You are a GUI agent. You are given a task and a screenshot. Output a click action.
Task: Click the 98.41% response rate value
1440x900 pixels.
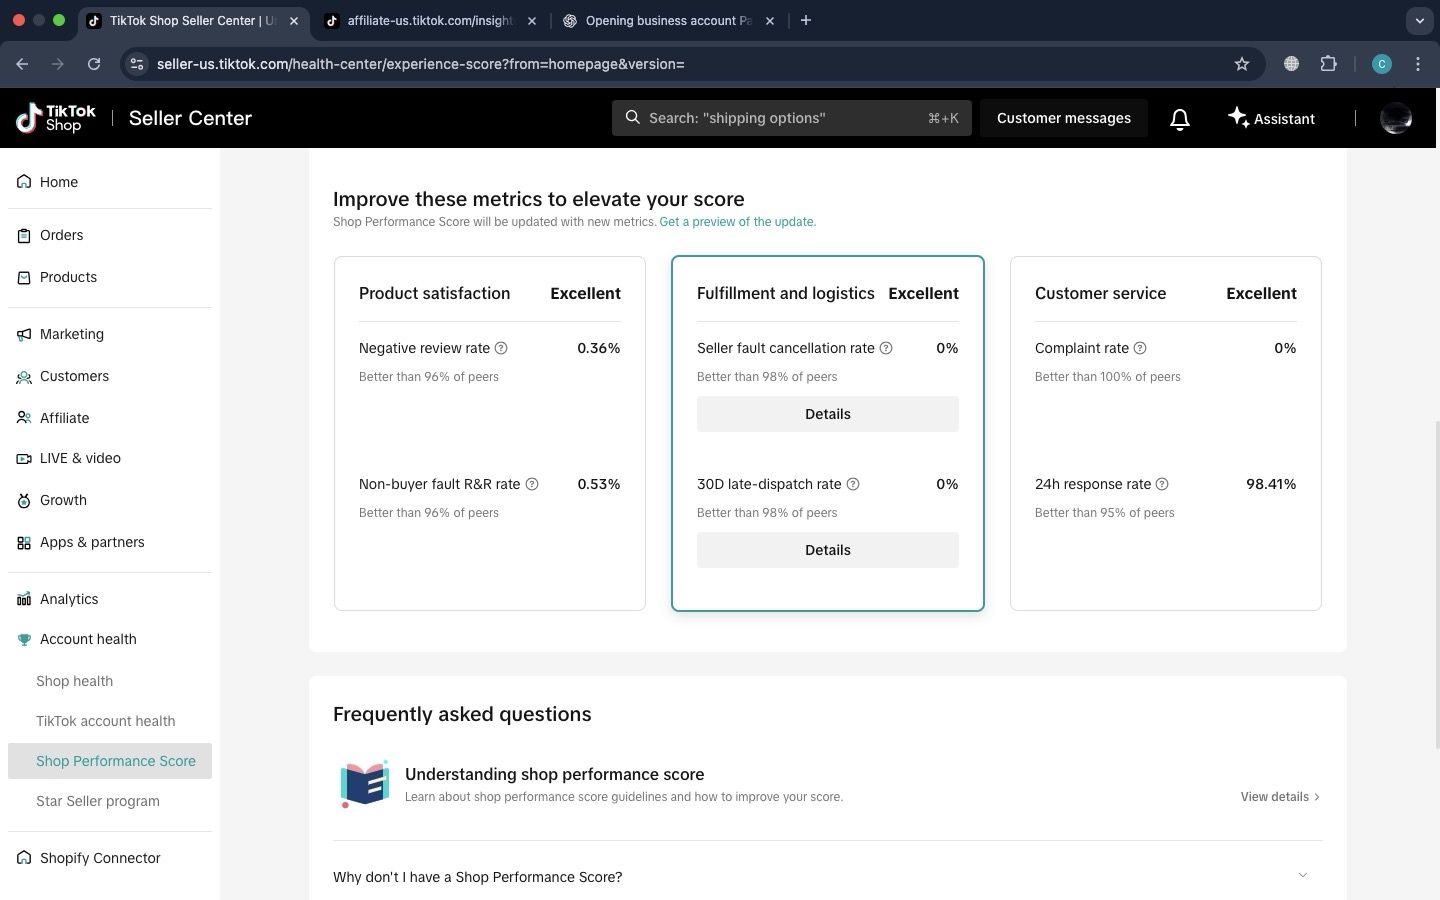point(1271,484)
